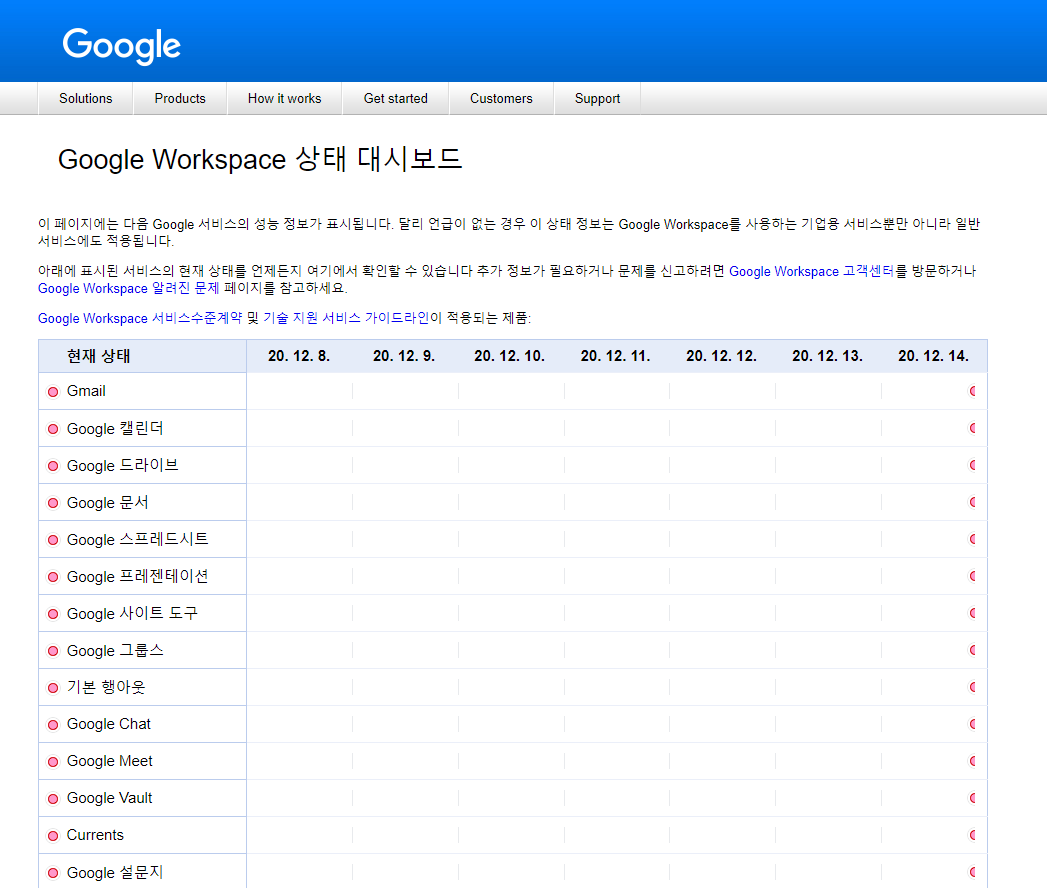Select the Google 사이트 도구 service name
This screenshot has width=1047, height=888.
pyautogui.click(x=132, y=614)
